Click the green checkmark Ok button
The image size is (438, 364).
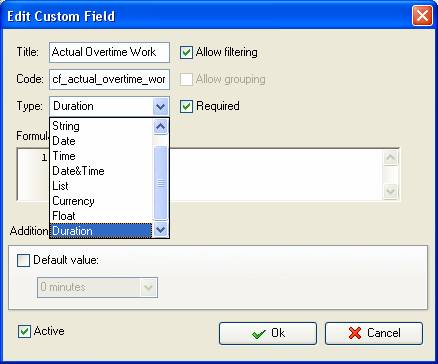coord(268,333)
